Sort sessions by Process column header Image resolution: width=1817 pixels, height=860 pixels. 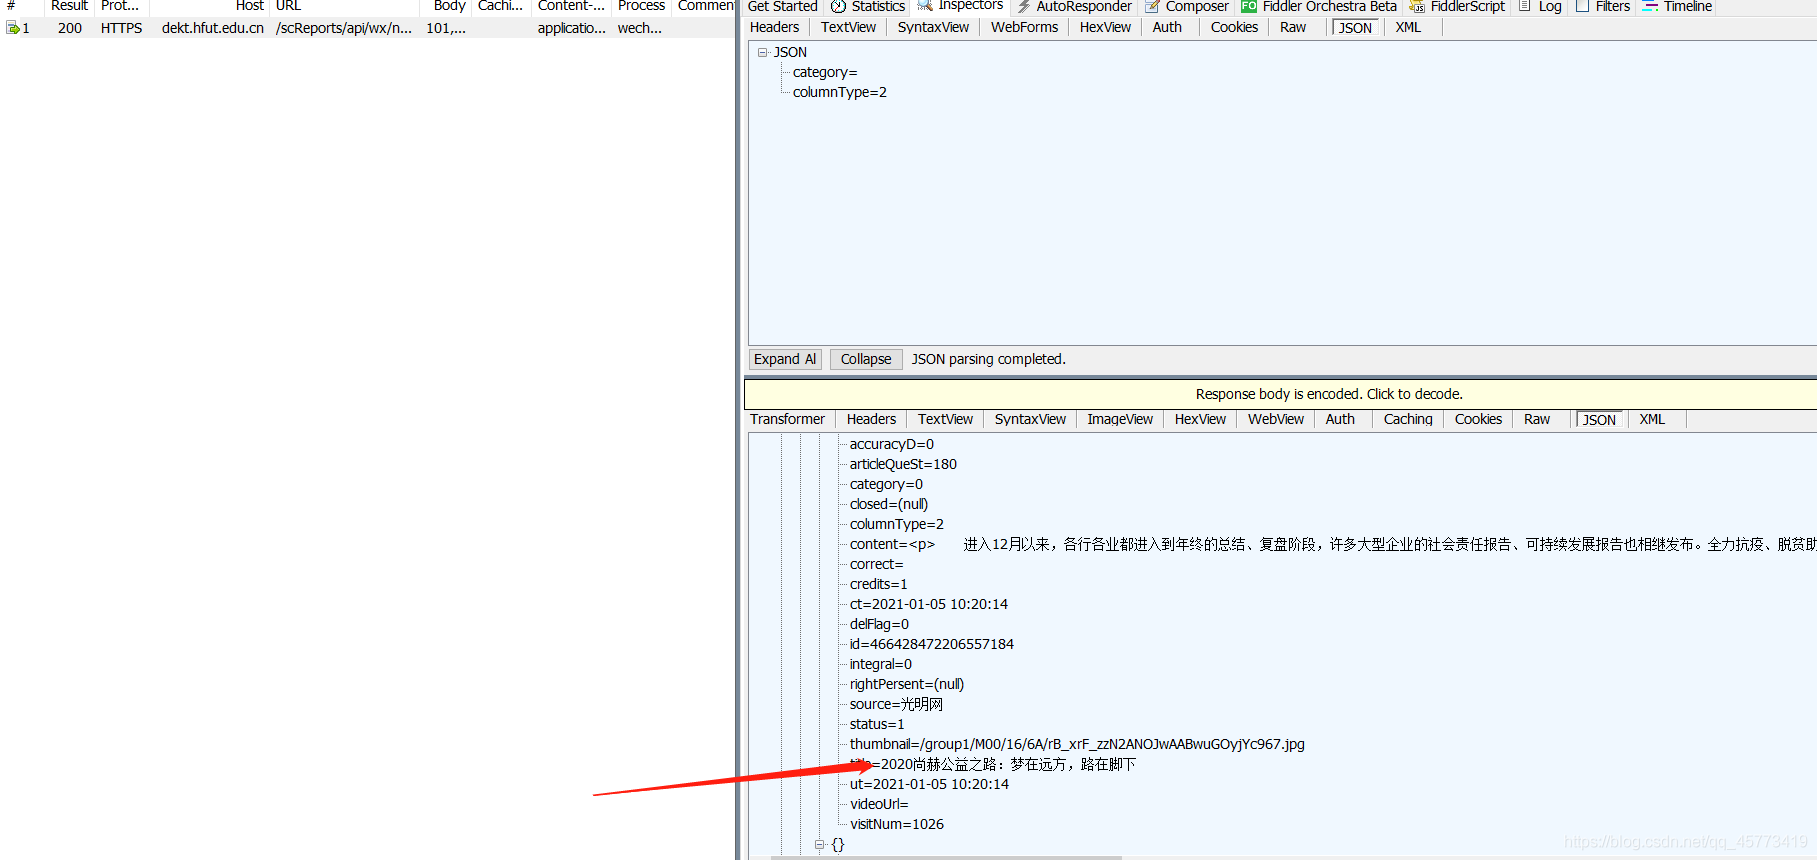pyautogui.click(x=641, y=6)
